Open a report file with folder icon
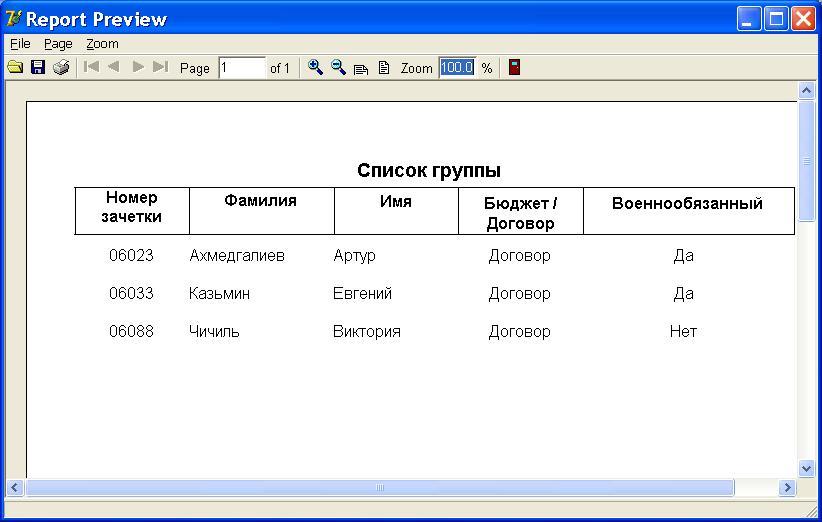822x522 pixels. point(15,67)
